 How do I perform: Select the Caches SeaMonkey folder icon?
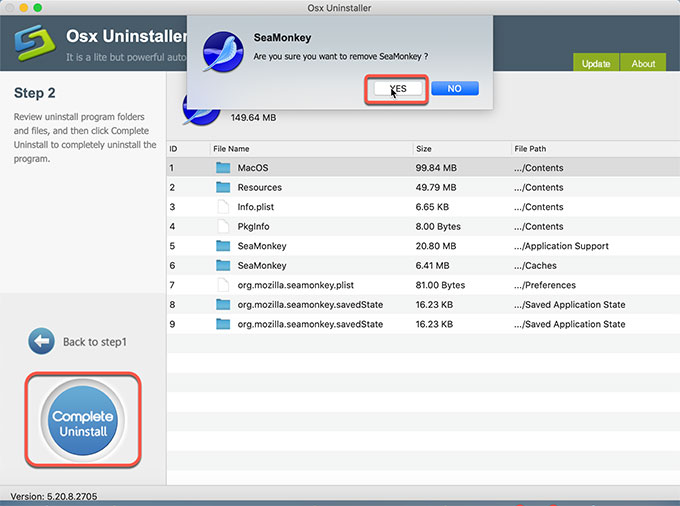click(223, 266)
